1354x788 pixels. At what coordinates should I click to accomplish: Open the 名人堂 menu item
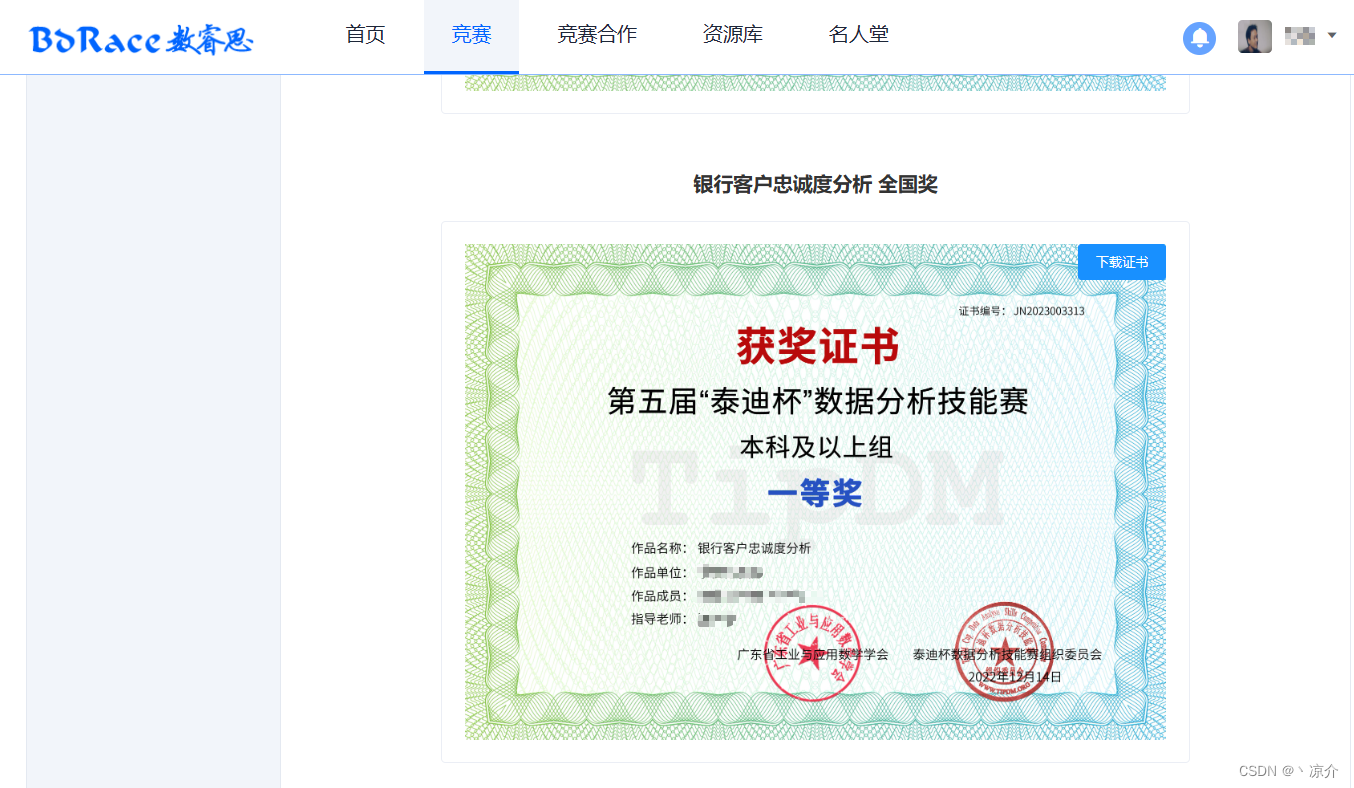[859, 35]
